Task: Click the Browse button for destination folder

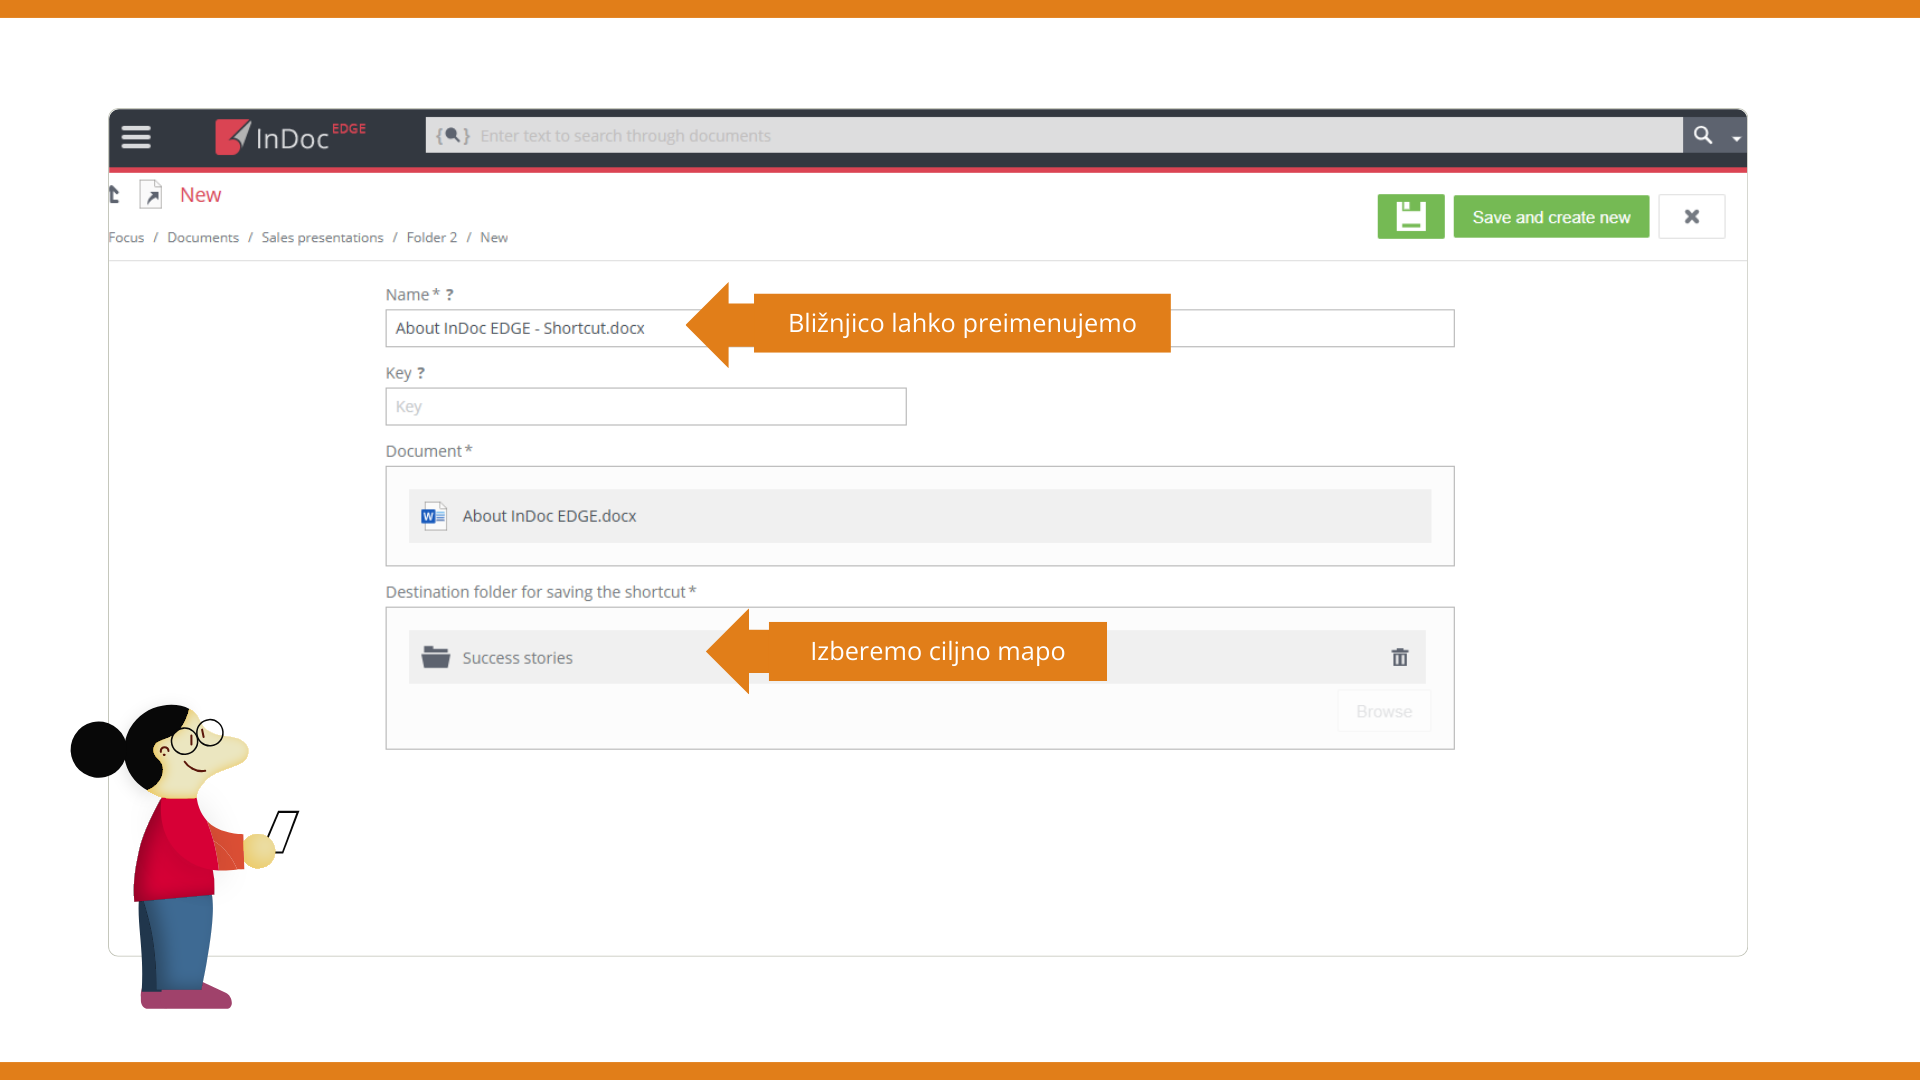Action: point(1383,712)
